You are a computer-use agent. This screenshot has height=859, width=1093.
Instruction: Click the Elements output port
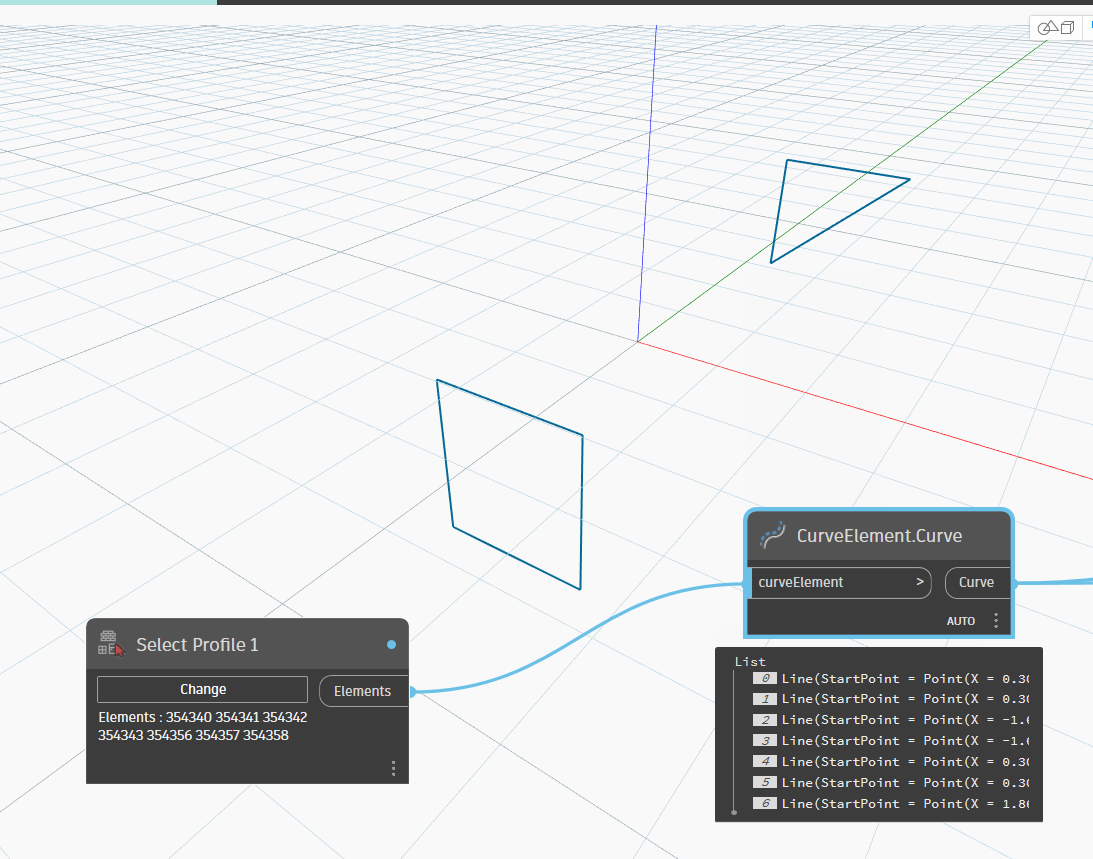363,691
